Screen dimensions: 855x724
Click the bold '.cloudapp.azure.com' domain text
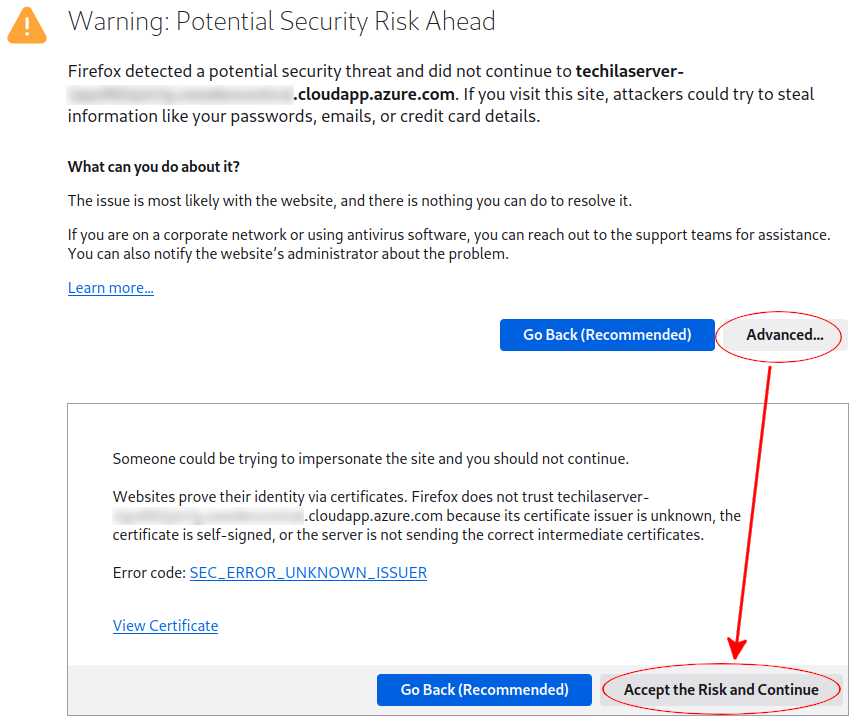pos(374,95)
